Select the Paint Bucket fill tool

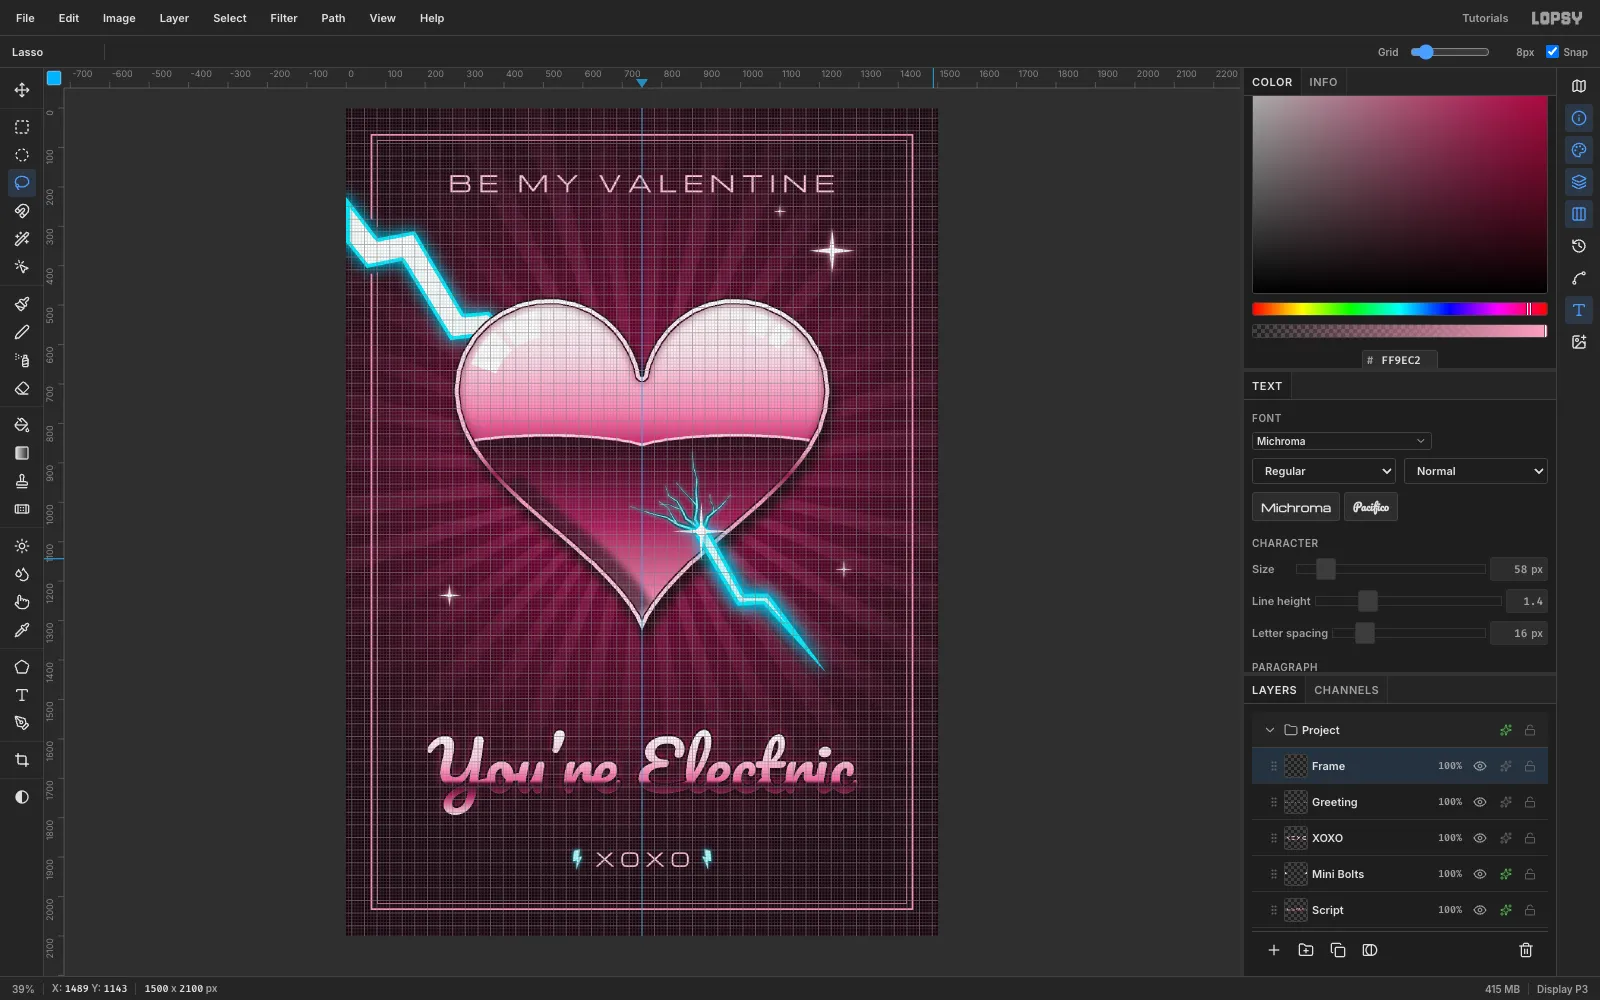pyautogui.click(x=22, y=425)
